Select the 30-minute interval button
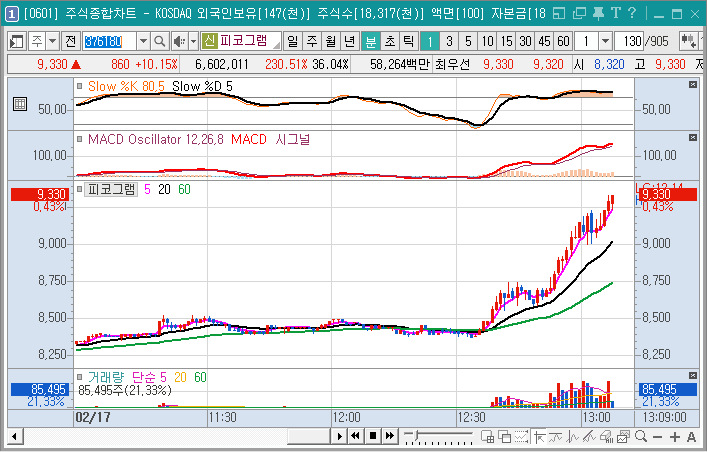 click(525, 42)
